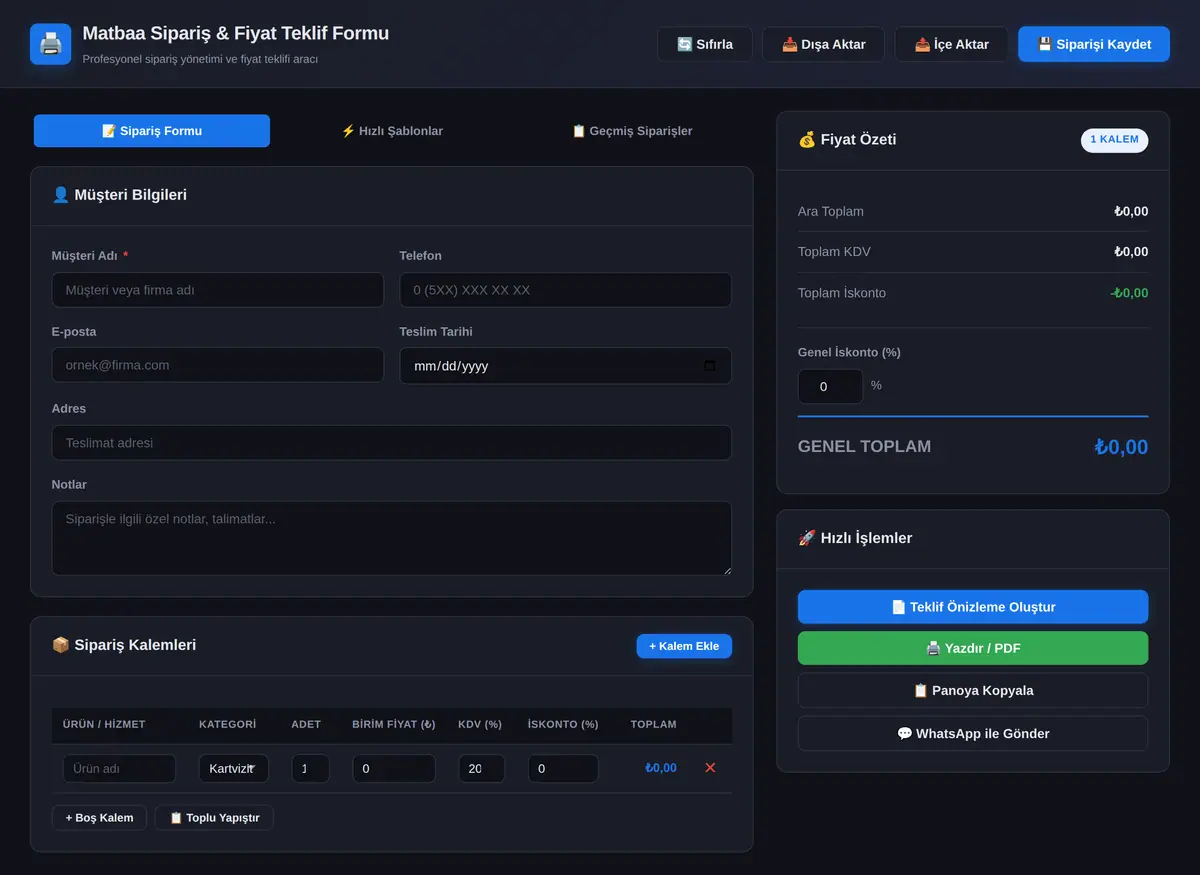
Task: Click the KDV percentage field showing 20
Action: [482, 768]
